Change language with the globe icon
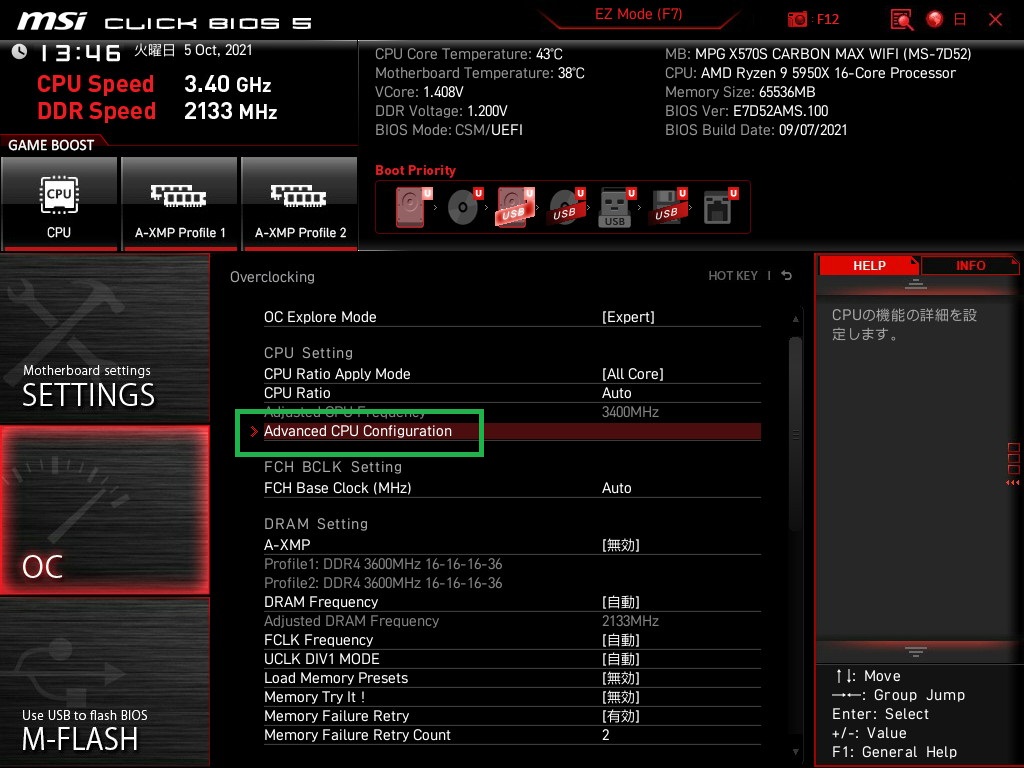 pyautogui.click(x=935, y=19)
